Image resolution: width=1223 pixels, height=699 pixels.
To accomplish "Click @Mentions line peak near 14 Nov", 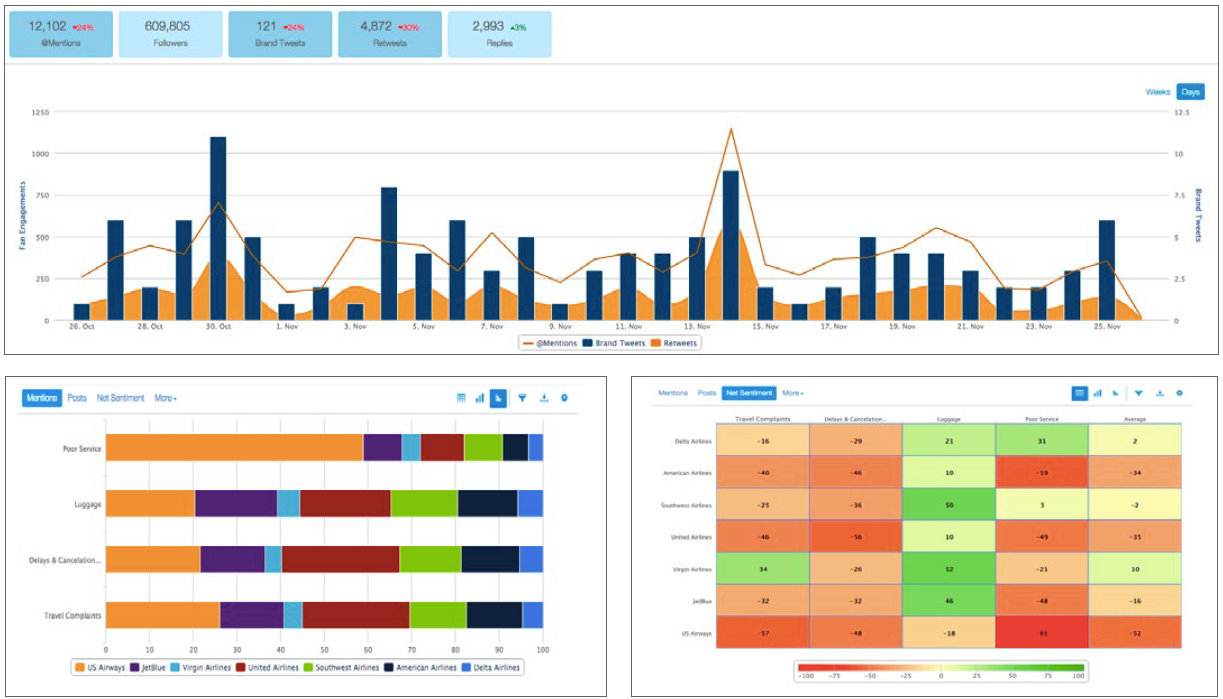I will (x=731, y=129).
